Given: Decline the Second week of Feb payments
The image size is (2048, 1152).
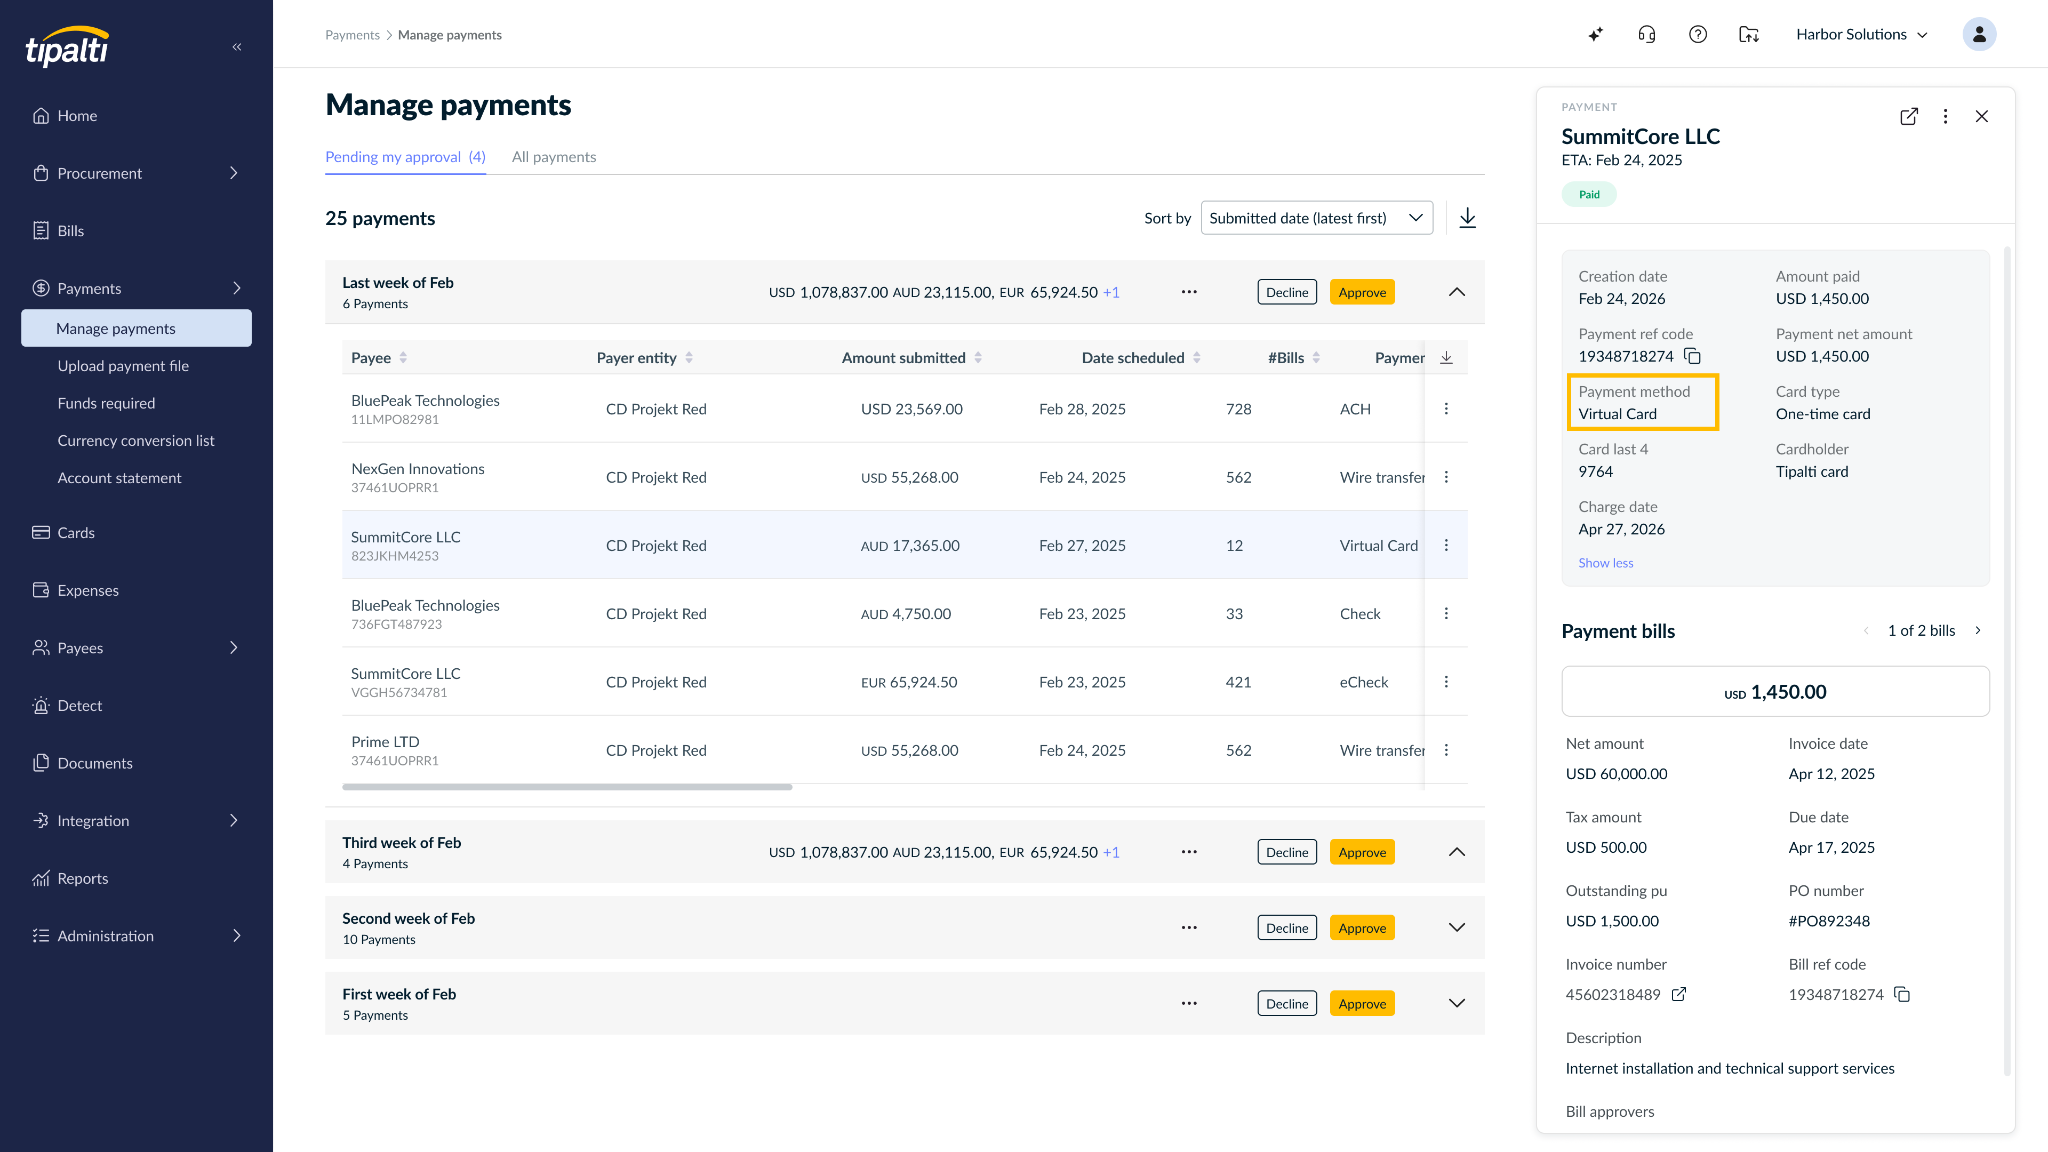Looking at the screenshot, I should [1287, 928].
